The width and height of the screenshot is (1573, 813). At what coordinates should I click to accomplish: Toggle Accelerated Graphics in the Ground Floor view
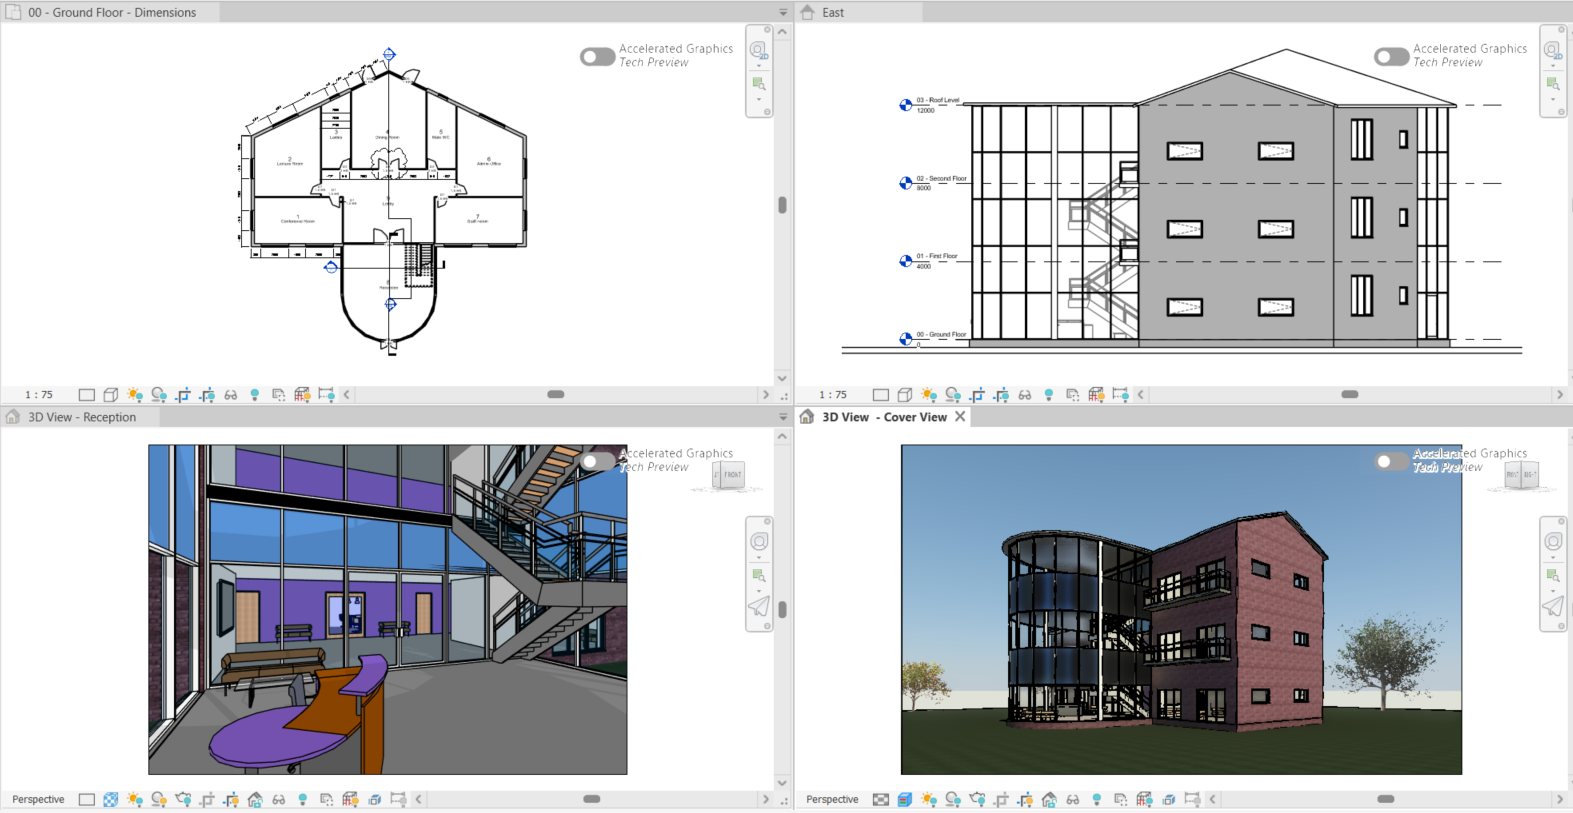597,57
